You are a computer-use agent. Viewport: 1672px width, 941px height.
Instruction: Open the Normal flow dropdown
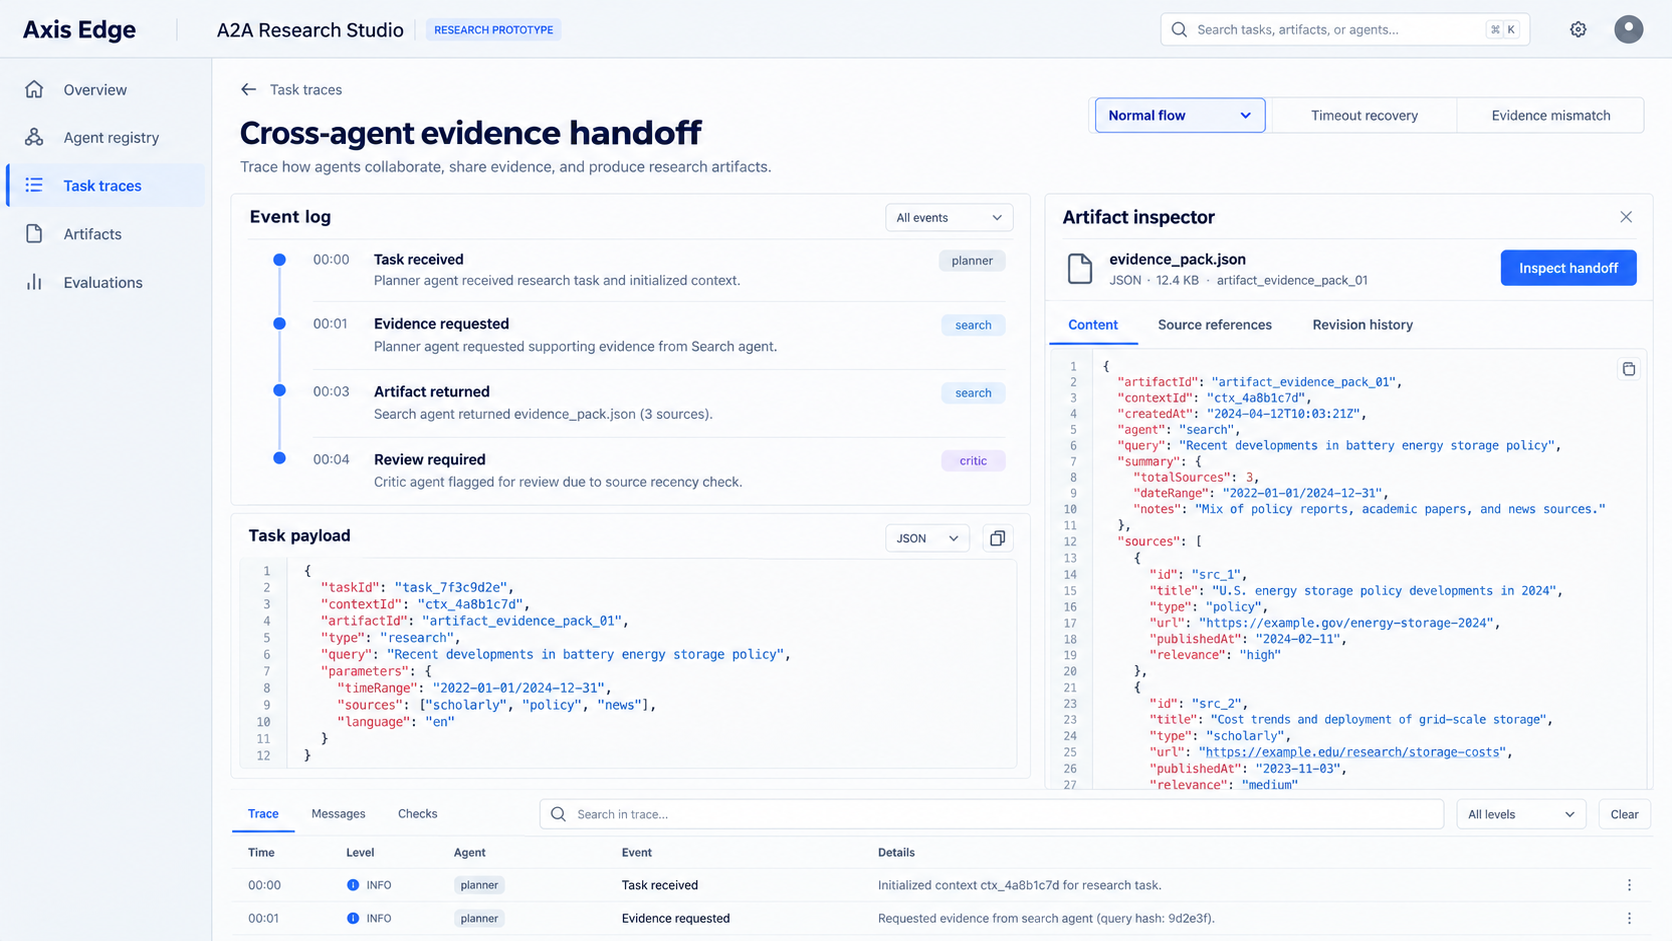click(1180, 115)
